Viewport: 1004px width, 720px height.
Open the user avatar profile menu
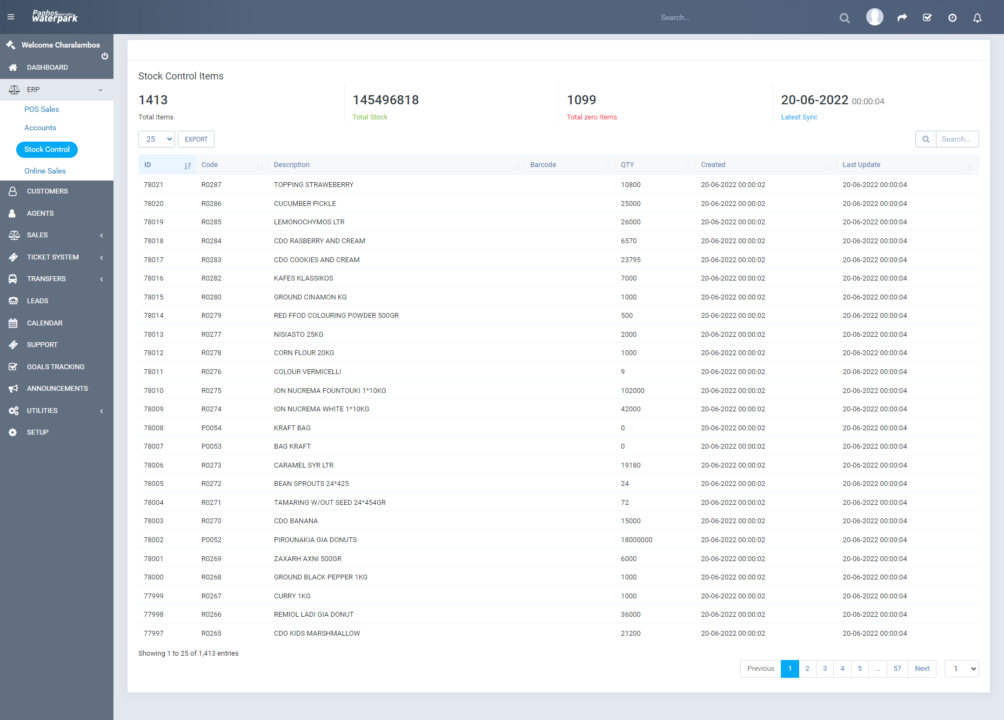tap(875, 17)
